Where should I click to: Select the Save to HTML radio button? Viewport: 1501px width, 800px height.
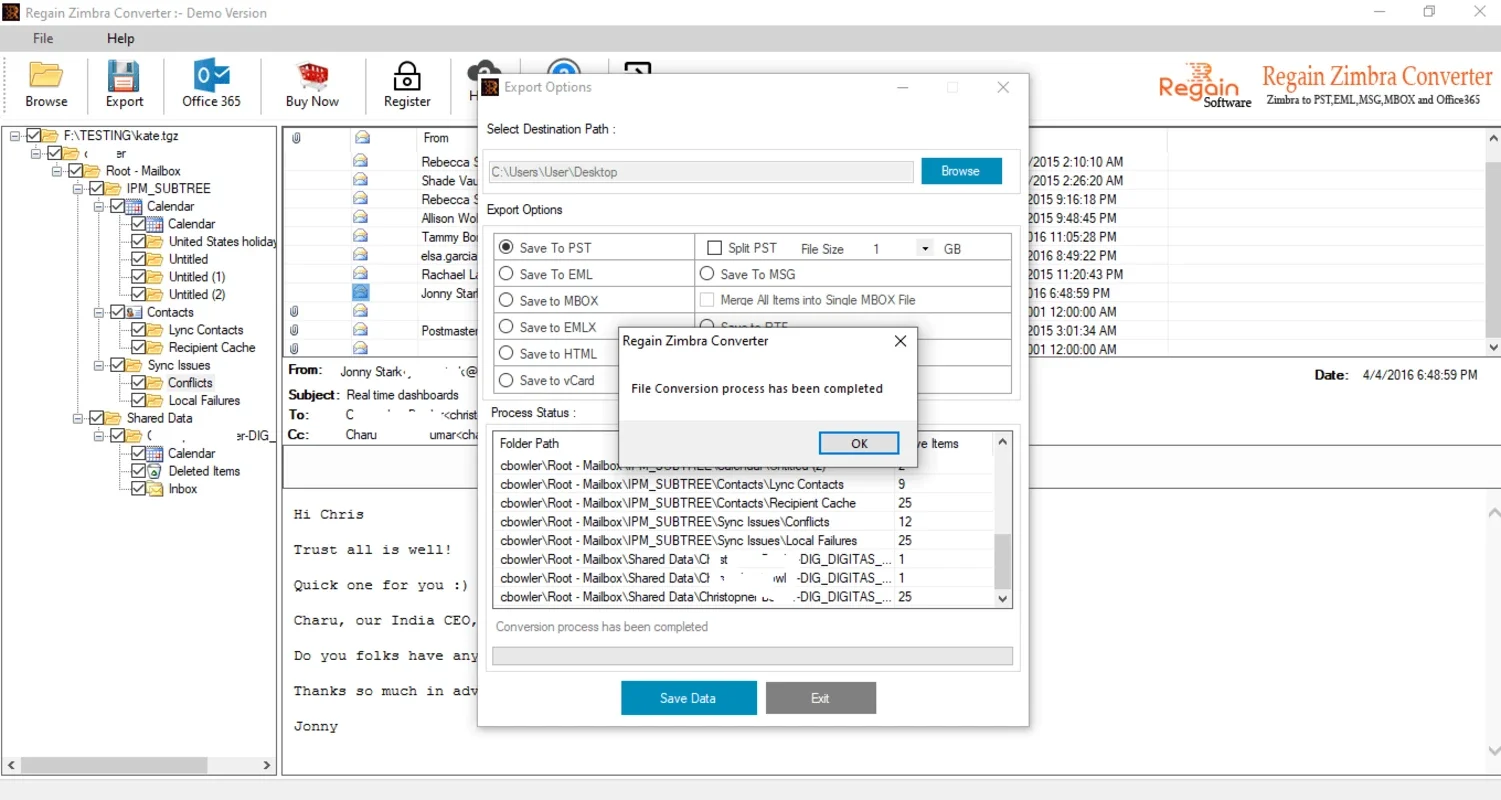pyautogui.click(x=506, y=353)
